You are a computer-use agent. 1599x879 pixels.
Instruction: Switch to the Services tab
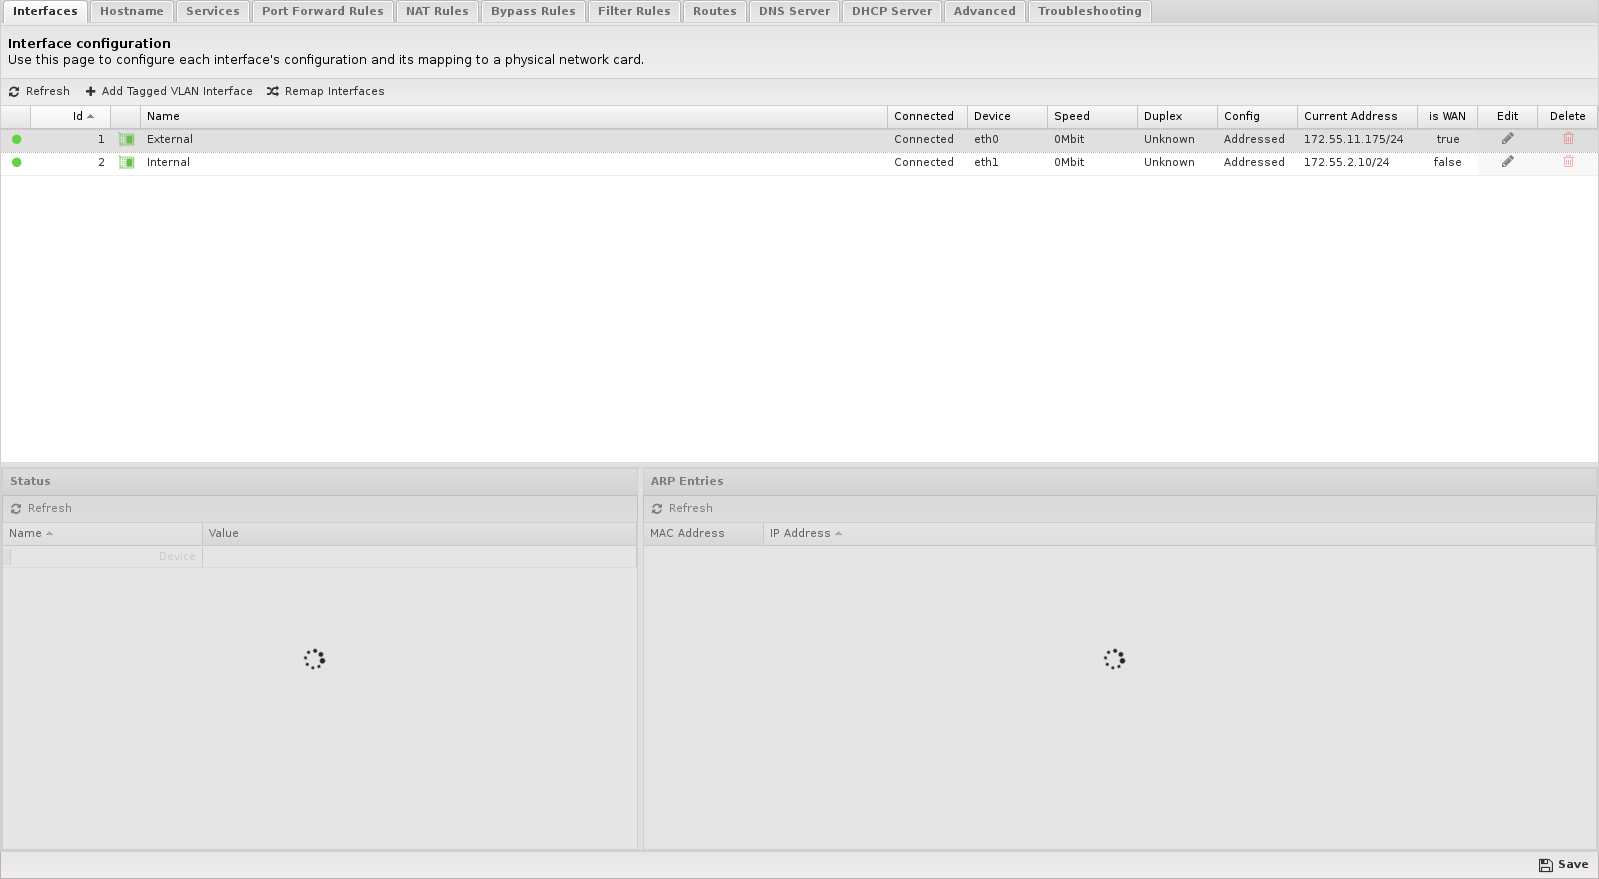click(213, 11)
